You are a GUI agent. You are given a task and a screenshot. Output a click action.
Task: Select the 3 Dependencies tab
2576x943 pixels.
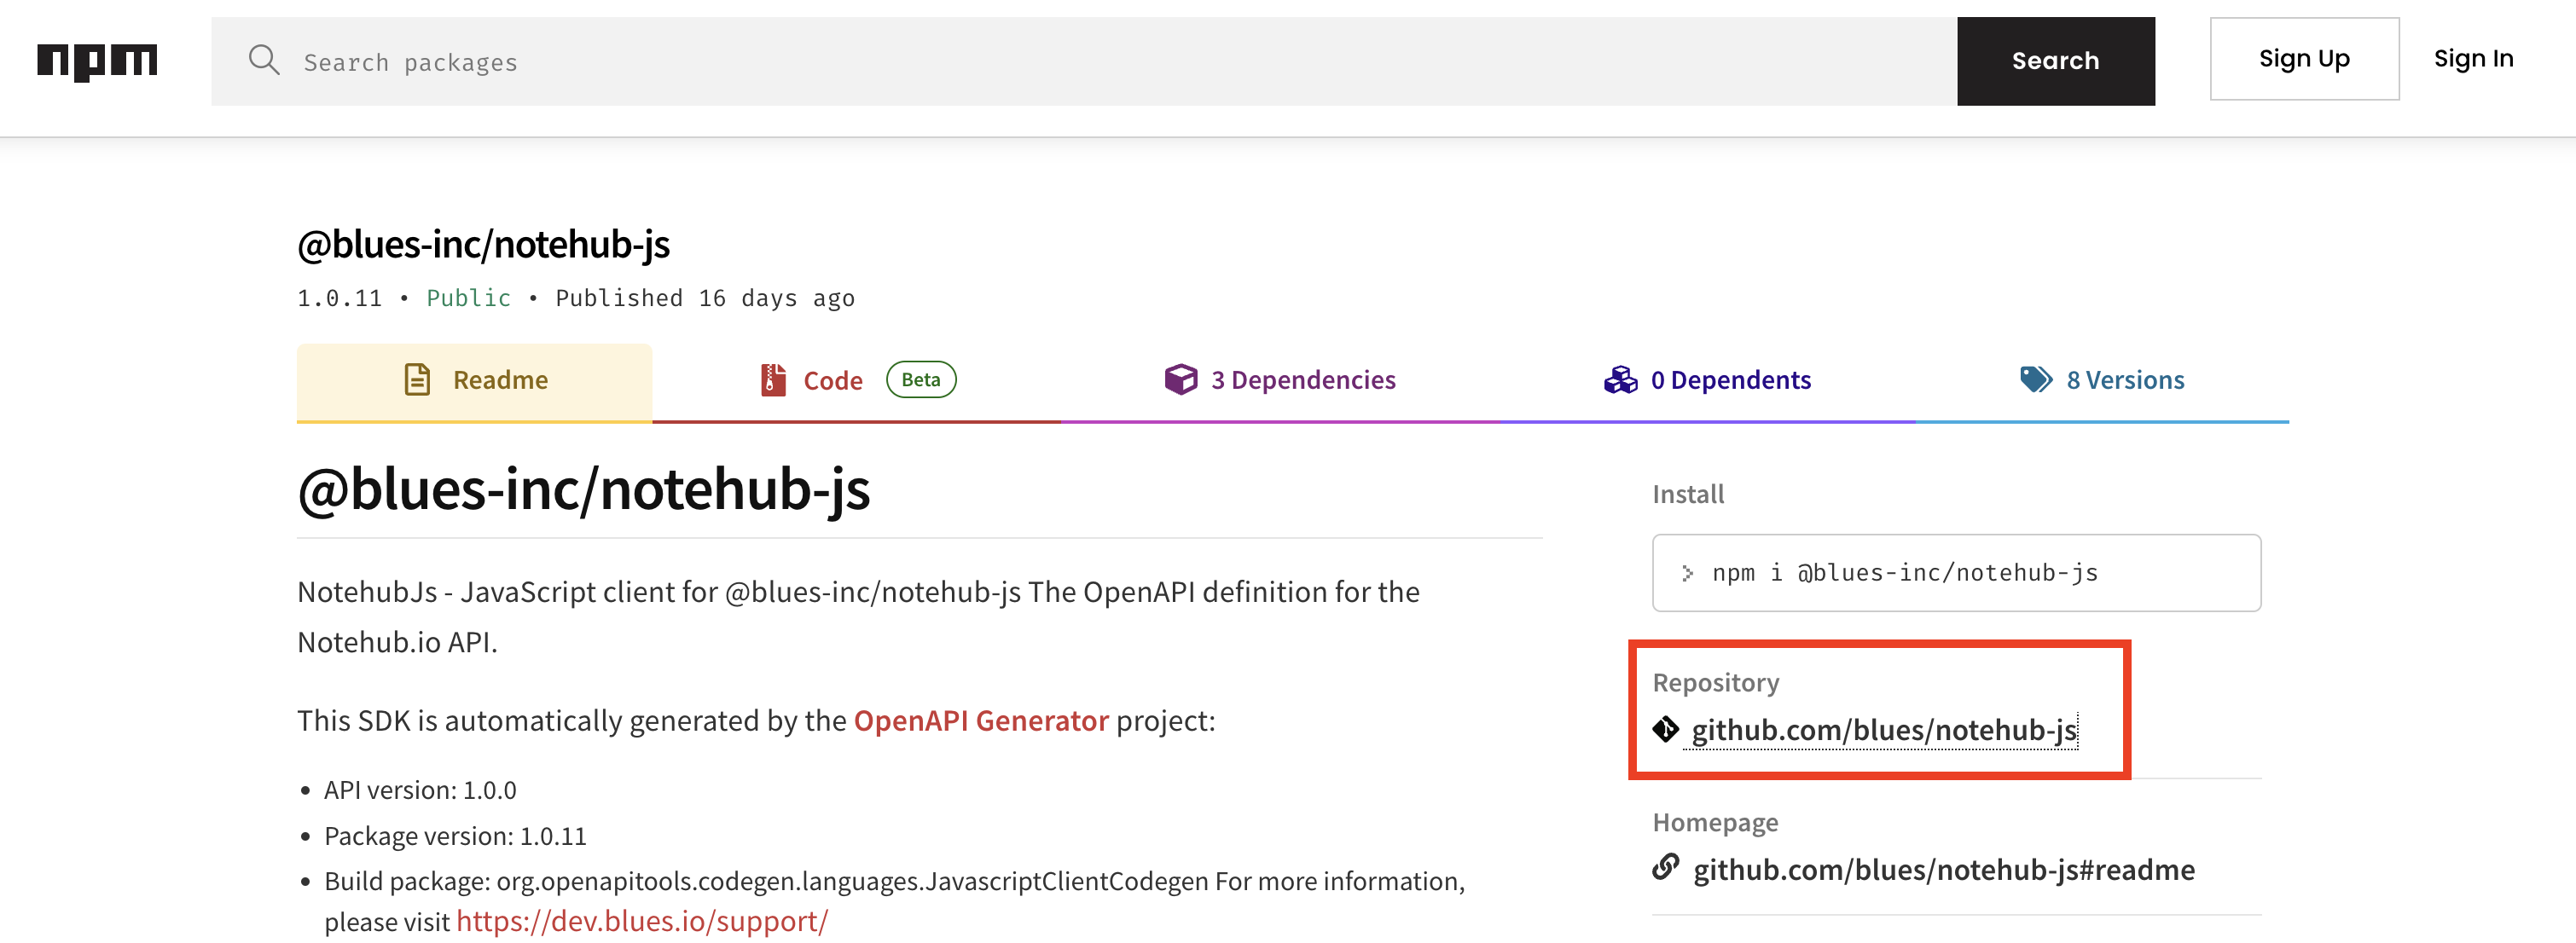click(1303, 380)
